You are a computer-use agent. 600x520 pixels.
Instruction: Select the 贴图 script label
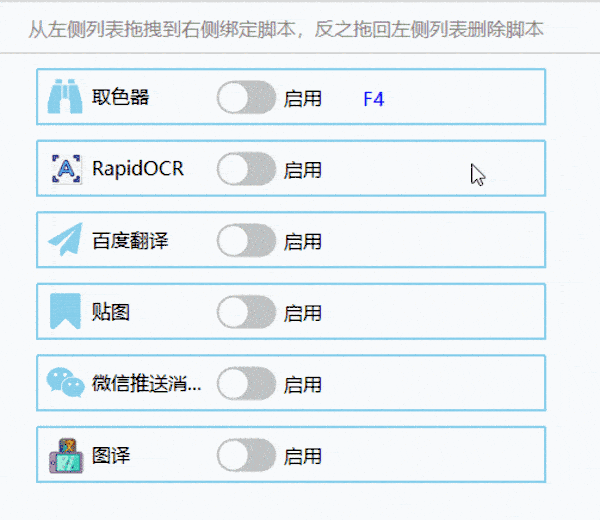pos(111,312)
